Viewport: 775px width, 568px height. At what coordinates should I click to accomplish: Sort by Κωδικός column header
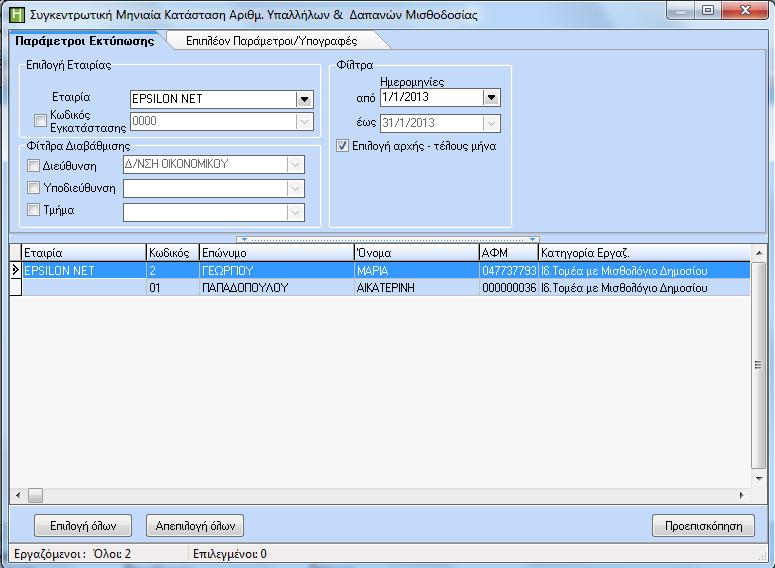[x=173, y=253]
